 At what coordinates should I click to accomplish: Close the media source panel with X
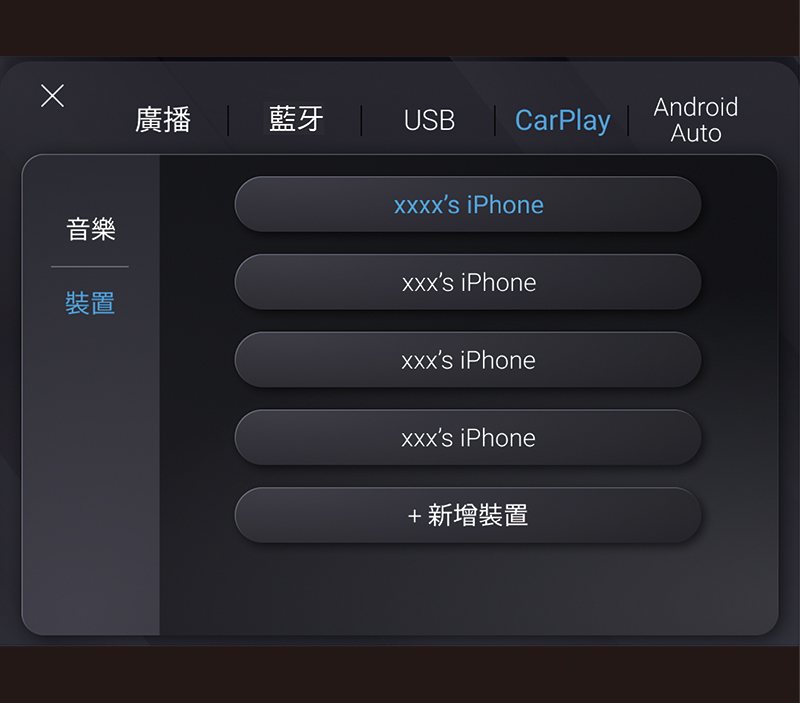coord(53,96)
